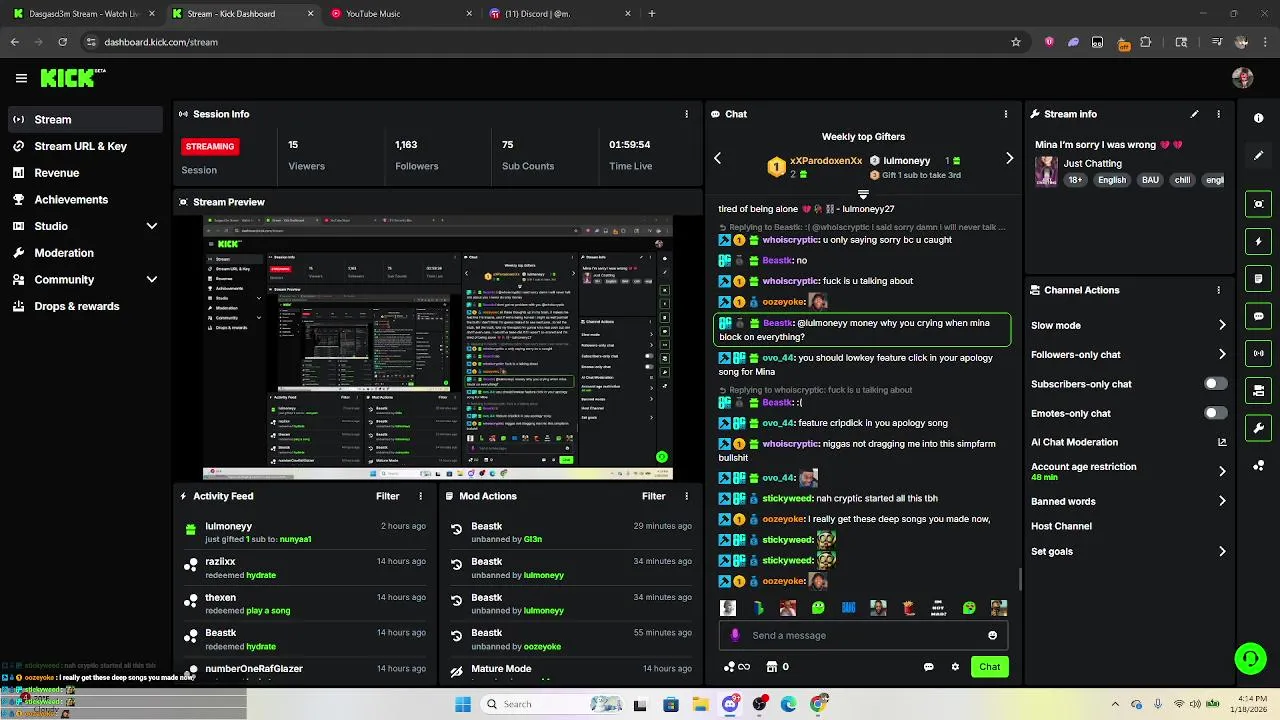Screen dimensions: 1280x720
Task: Click the purple microphone icon in message box
Action: [736, 635]
